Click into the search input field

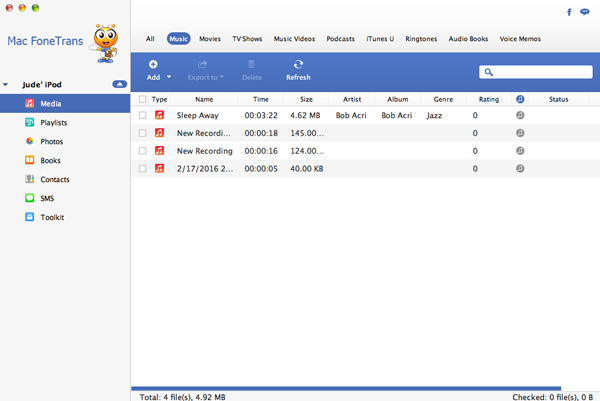pyautogui.click(x=536, y=72)
